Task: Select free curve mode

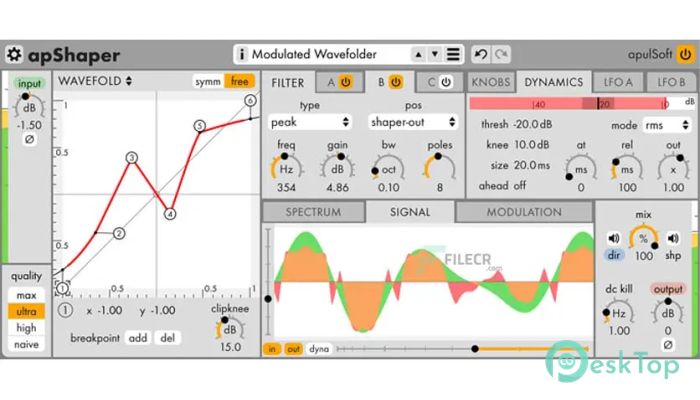Action: [240, 82]
